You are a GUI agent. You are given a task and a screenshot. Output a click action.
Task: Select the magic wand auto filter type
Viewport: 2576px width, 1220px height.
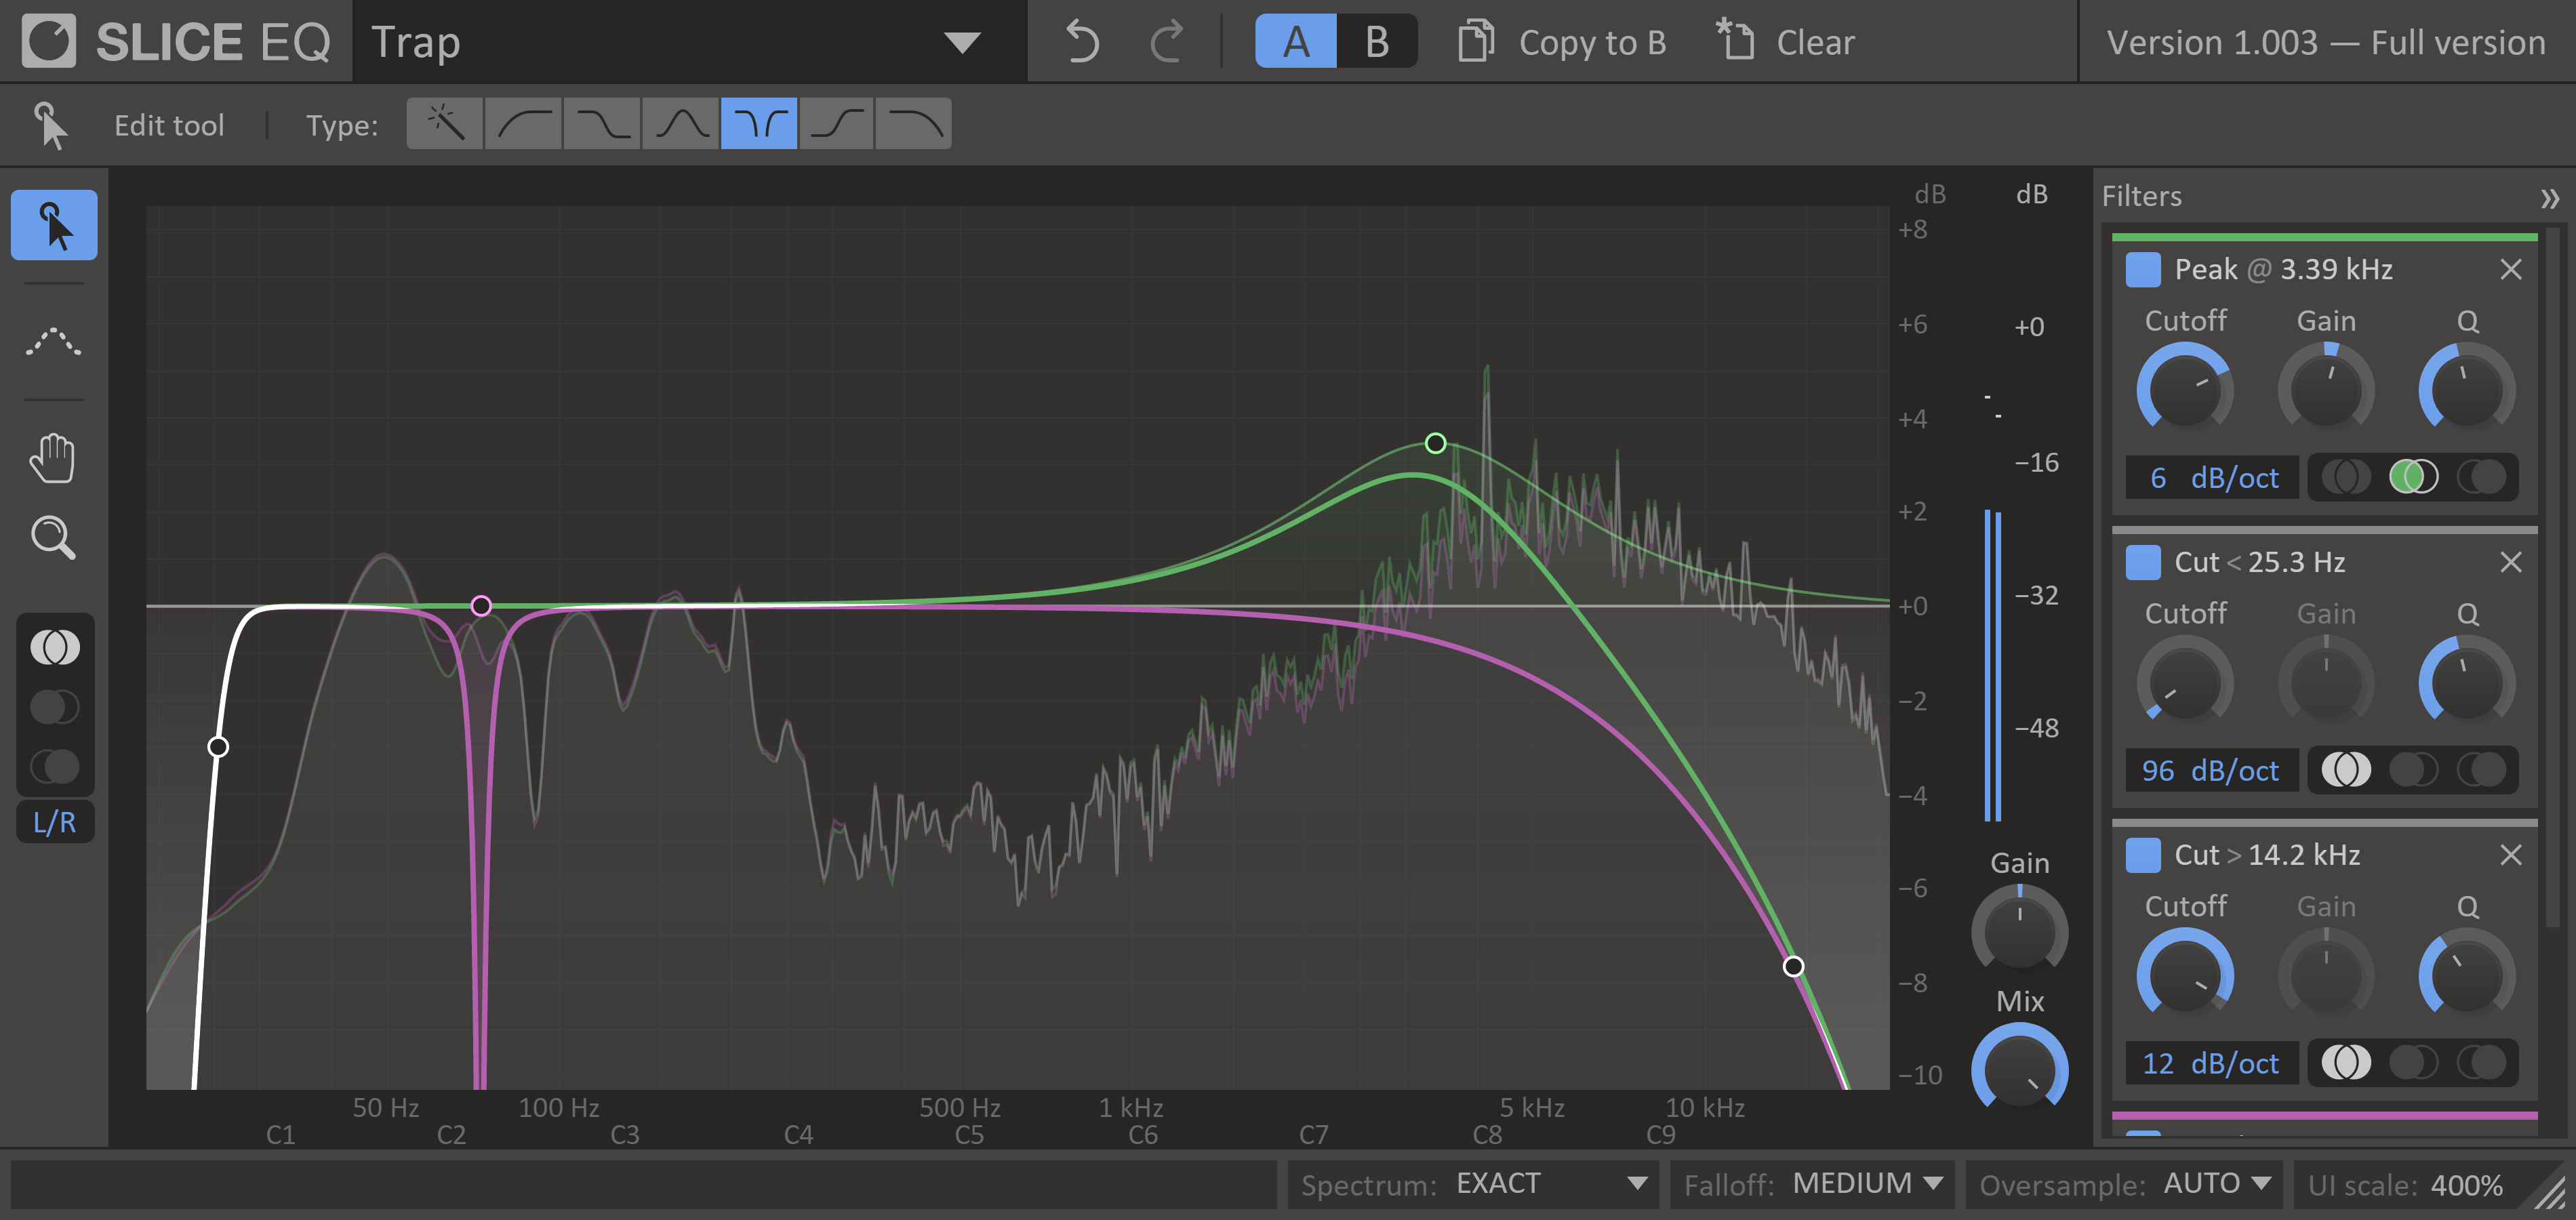tap(446, 124)
